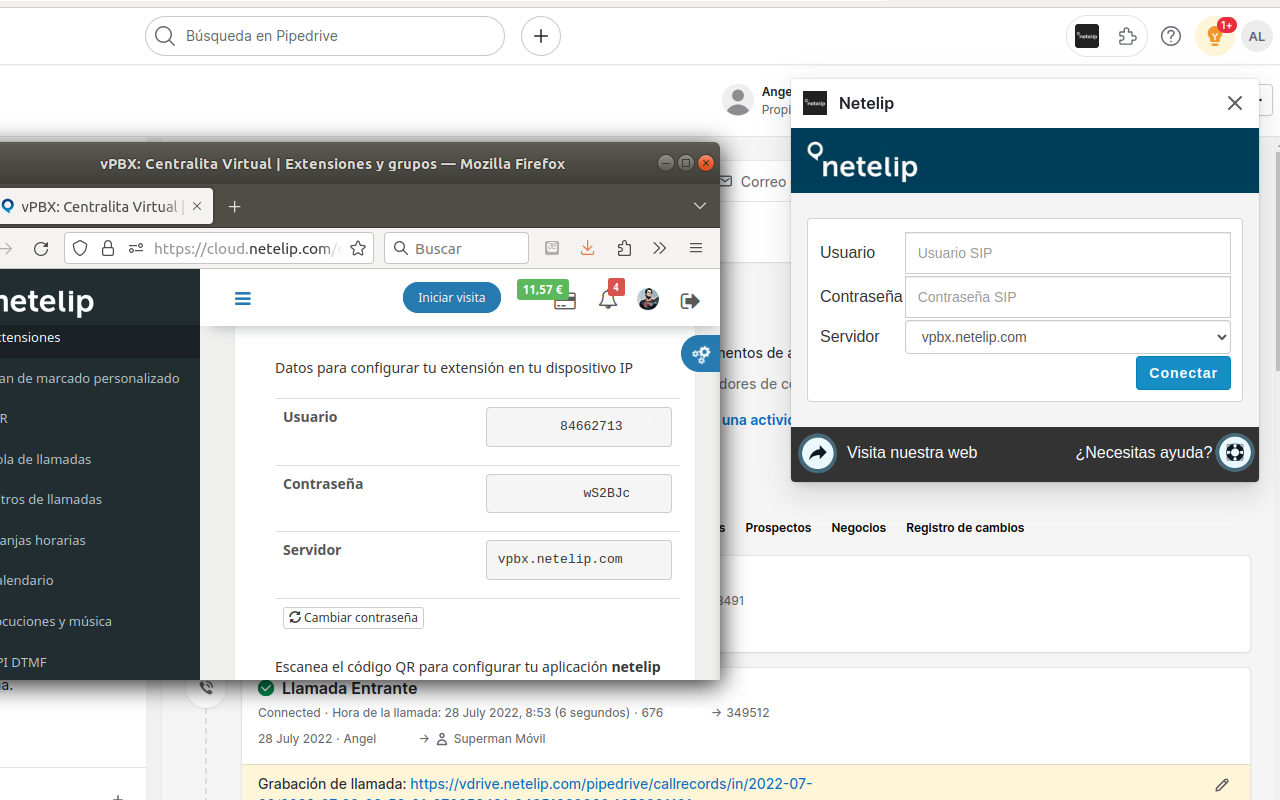Click the netelip logout icon
Image resolution: width=1280 pixels, height=800 pixels.
(x=690, y=300)
